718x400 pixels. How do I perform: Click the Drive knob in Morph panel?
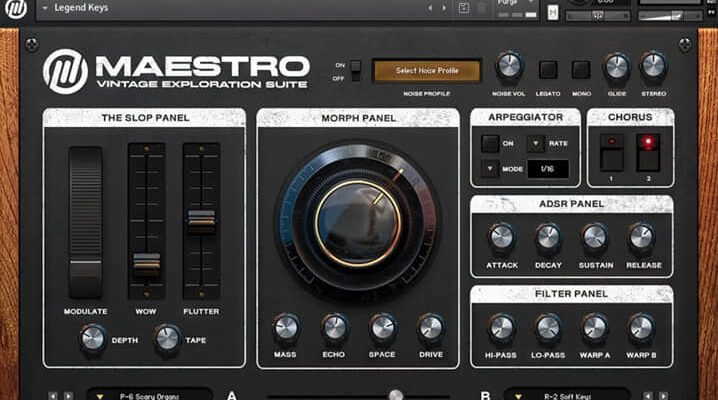[430, 327]
